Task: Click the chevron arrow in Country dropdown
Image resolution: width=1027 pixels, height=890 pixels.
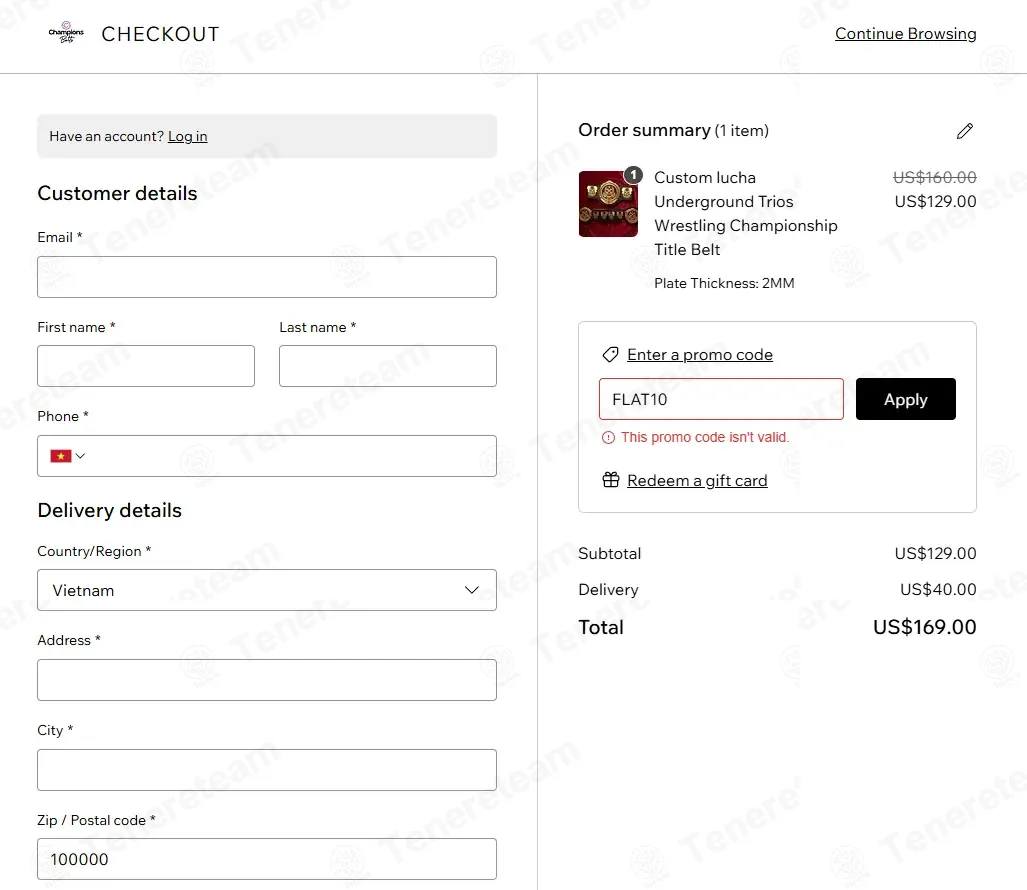Action: point(472,590)
